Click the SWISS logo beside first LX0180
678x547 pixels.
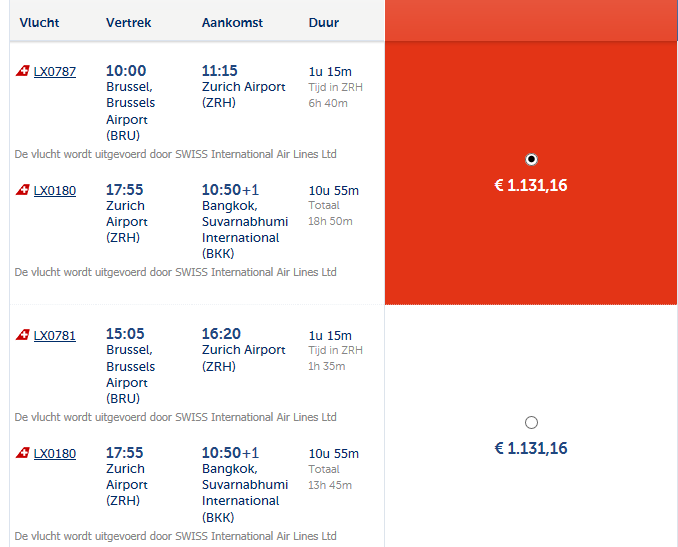pos(23,190)
